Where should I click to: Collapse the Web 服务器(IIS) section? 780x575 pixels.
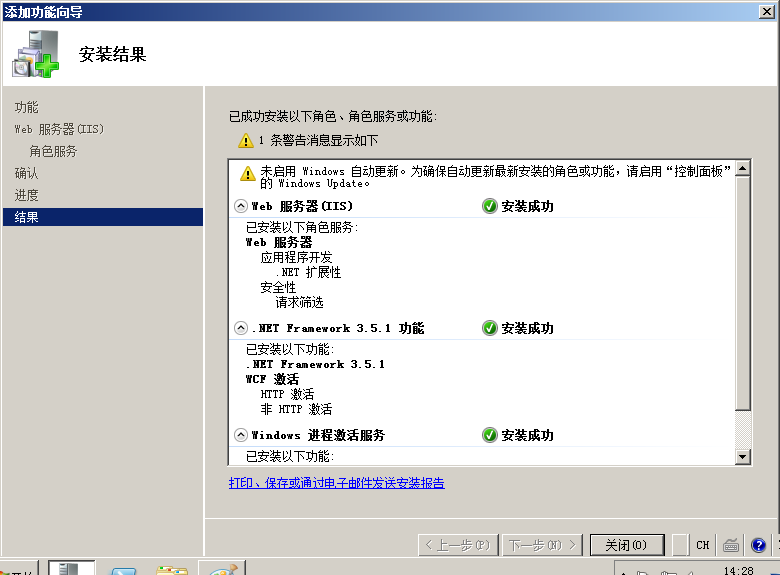(x=240, y=206)
